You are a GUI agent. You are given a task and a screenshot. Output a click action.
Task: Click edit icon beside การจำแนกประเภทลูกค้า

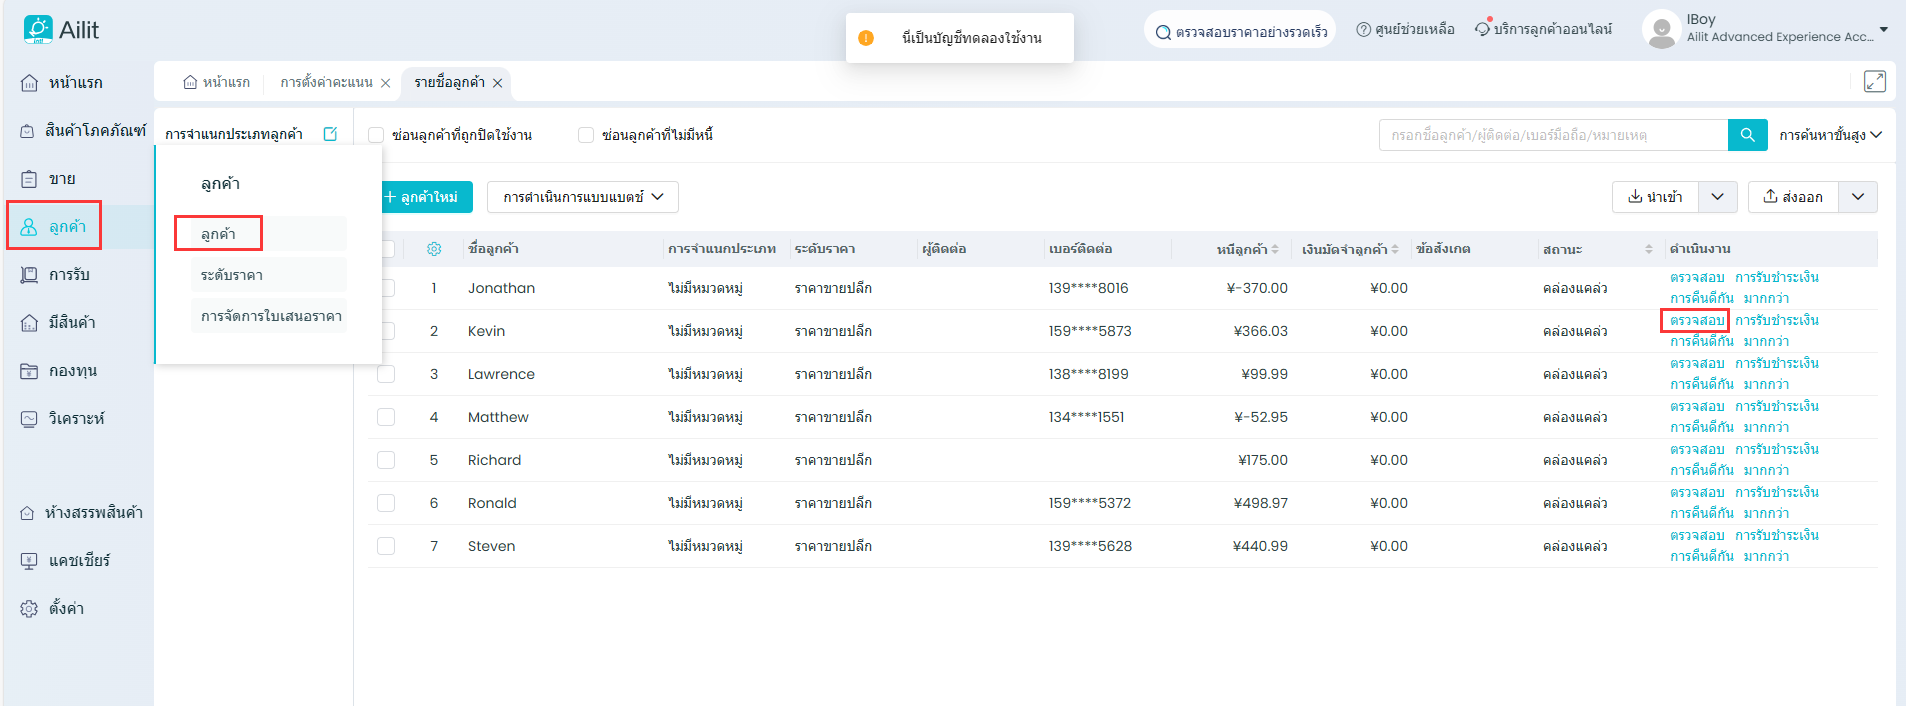[331, 134]
